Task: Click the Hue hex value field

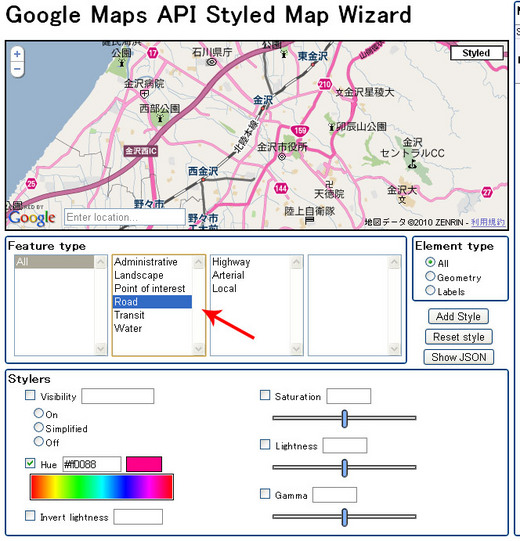Action: (x=92, y=464)
